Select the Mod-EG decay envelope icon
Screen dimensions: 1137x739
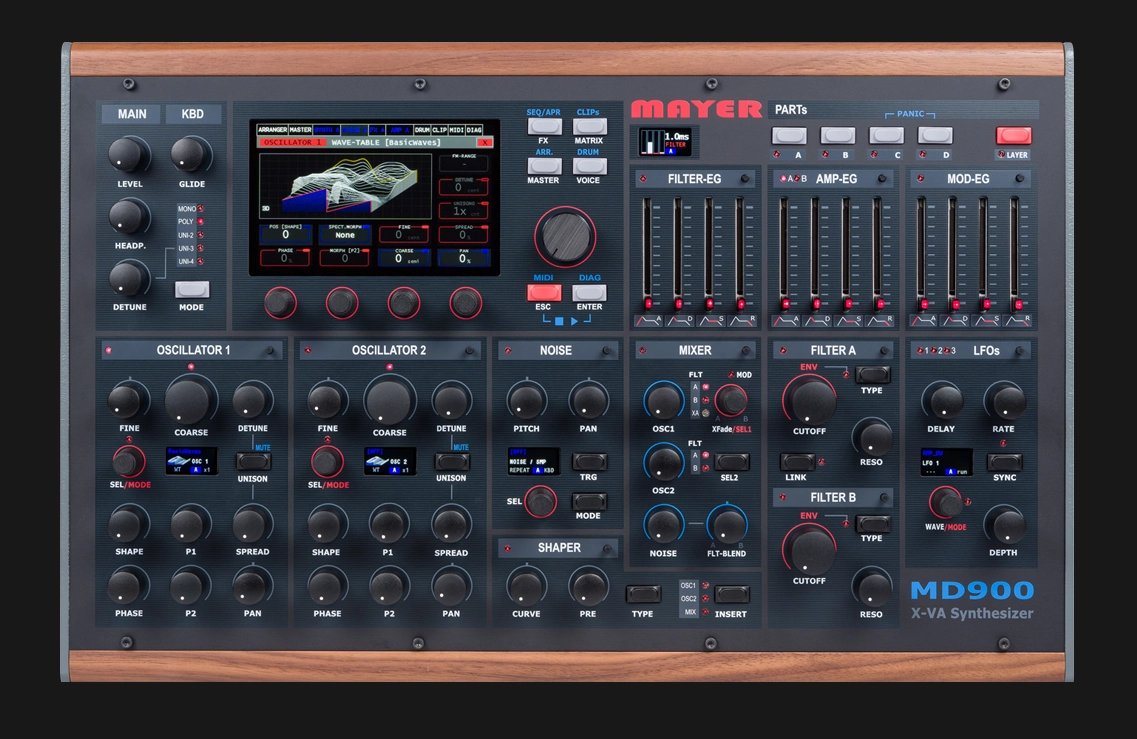pos(954,321)
